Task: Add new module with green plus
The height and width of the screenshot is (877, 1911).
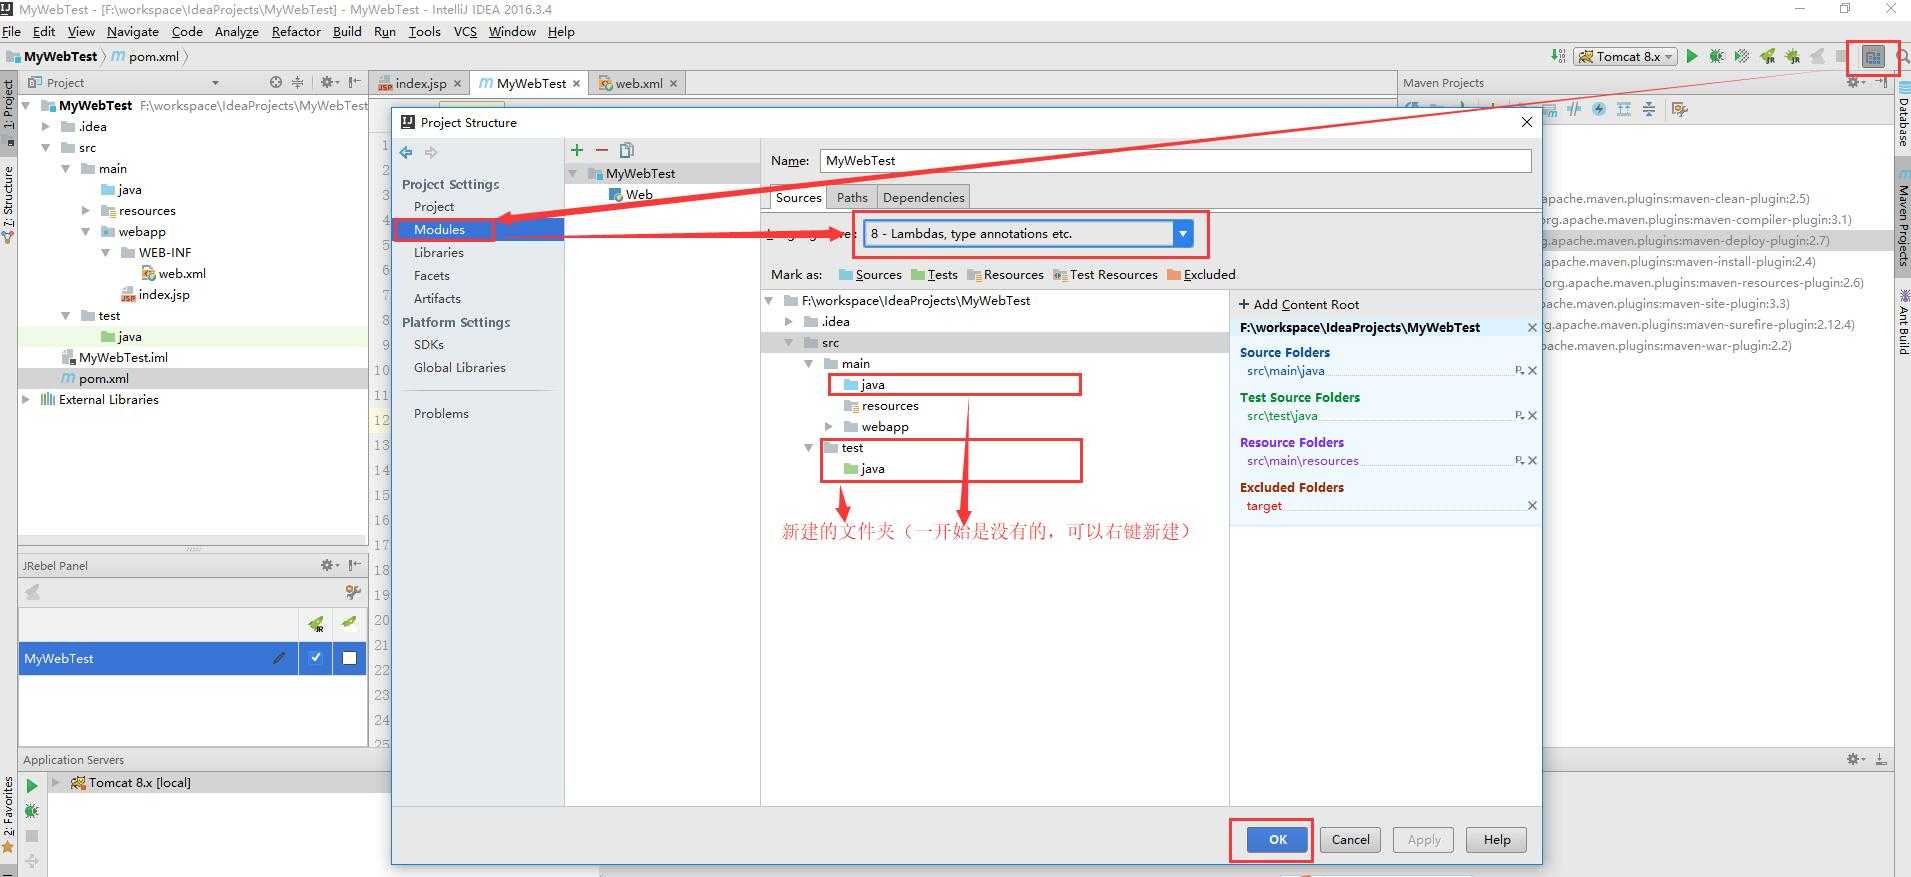Action: click(577, 150)
